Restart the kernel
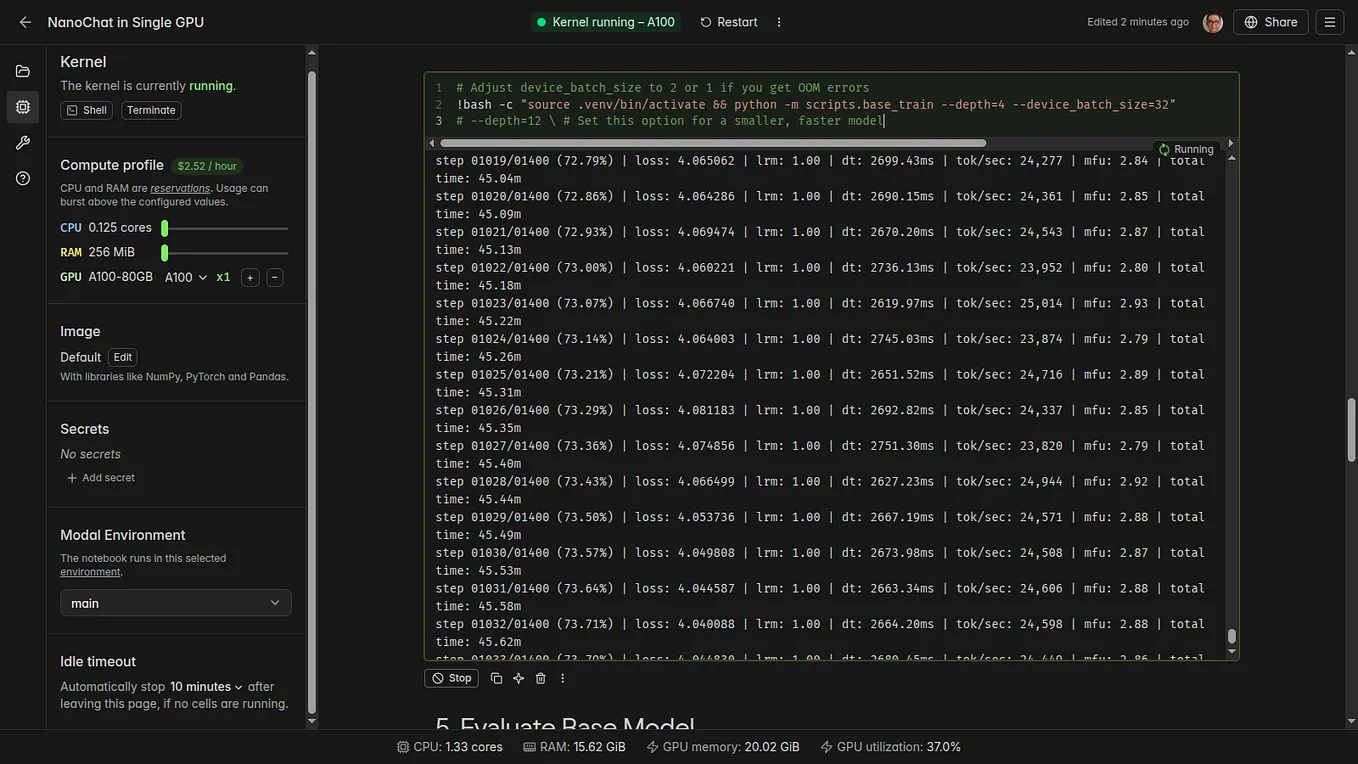This screenshot has width=1358, height=764. [x=729, y=22]
